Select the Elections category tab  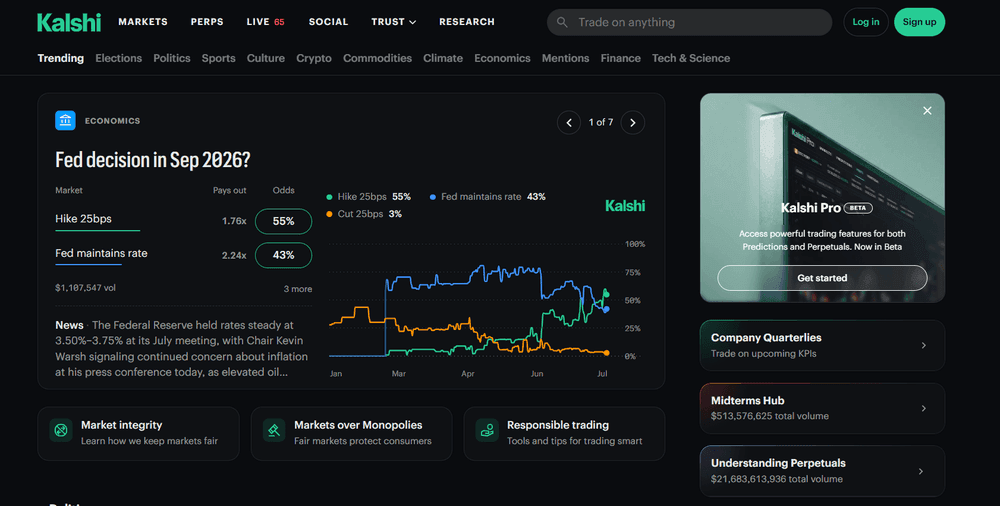[x=119, y=58]
